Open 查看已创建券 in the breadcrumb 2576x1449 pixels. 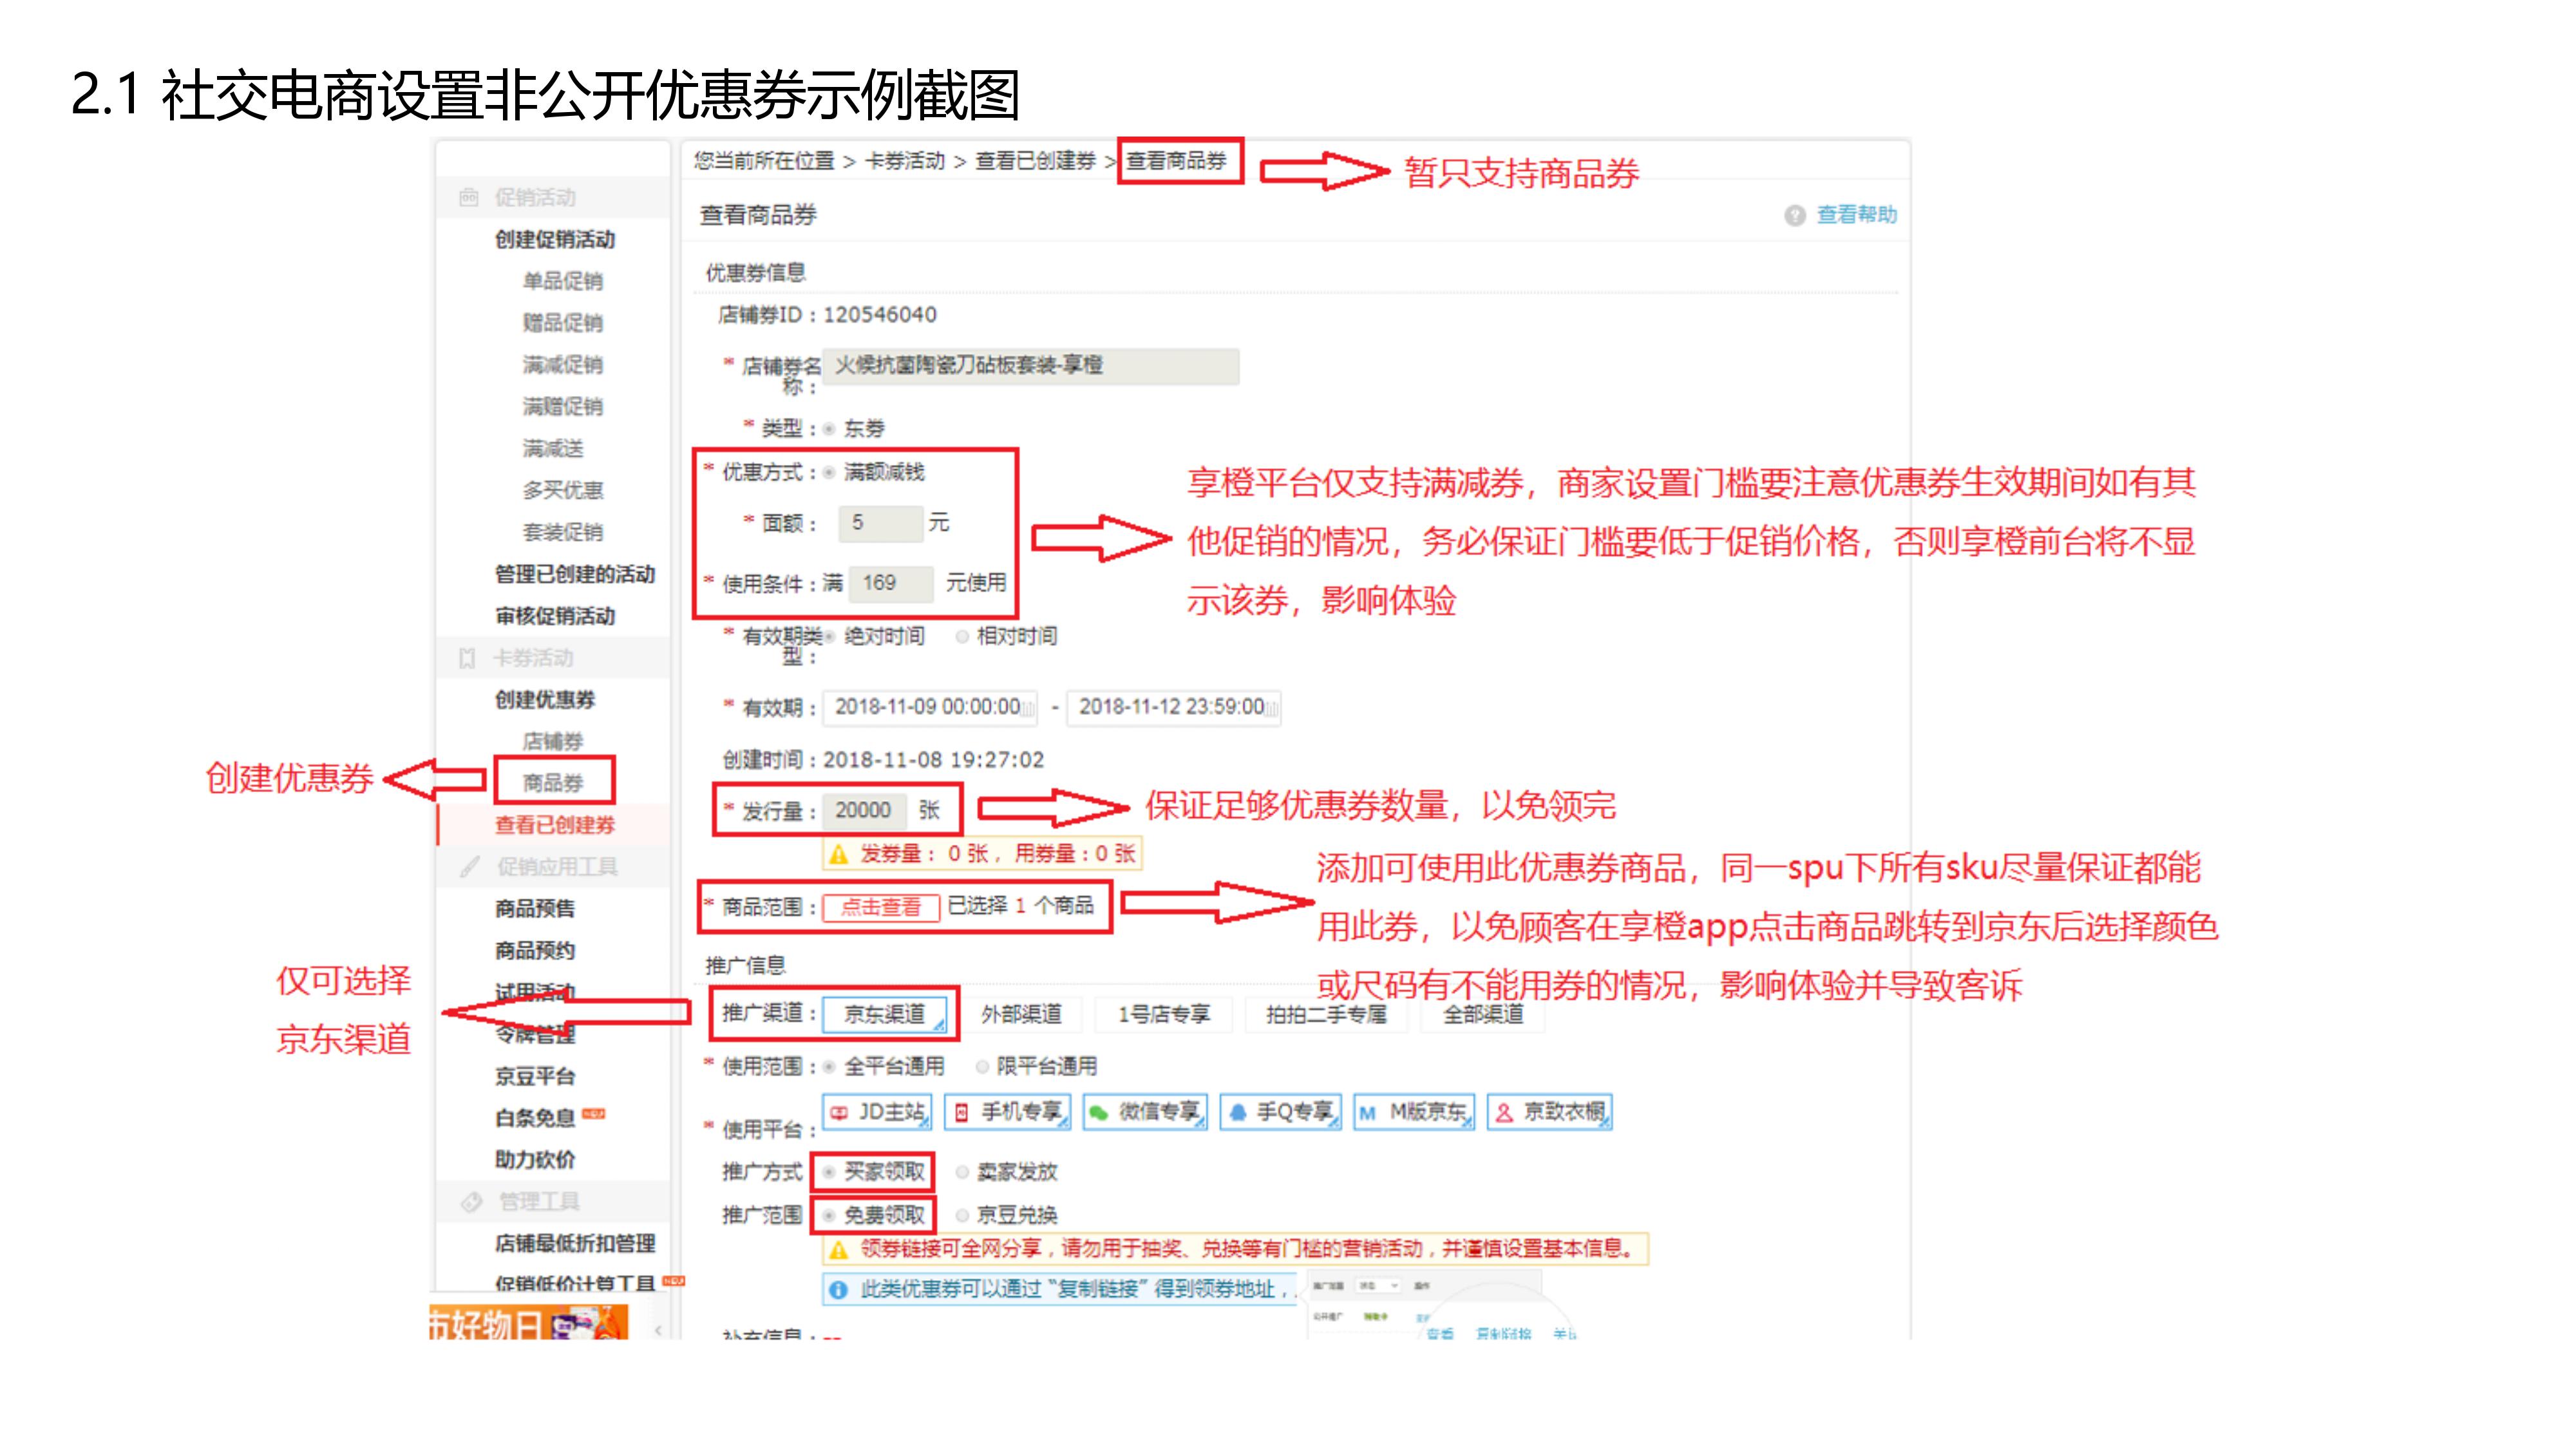pos(1035,161)
